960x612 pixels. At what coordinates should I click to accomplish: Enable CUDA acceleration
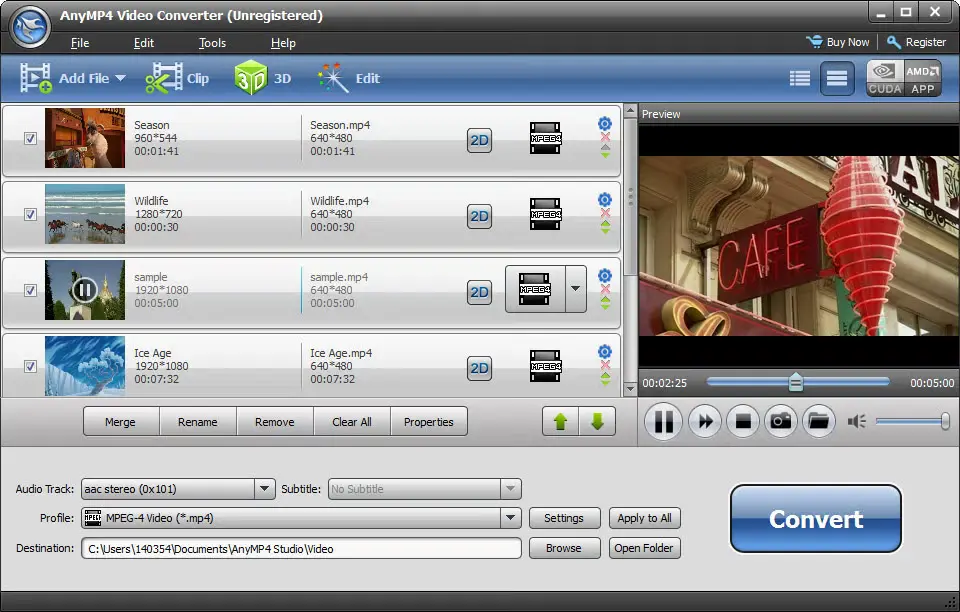pyautogui.click(x=884, y=78)
